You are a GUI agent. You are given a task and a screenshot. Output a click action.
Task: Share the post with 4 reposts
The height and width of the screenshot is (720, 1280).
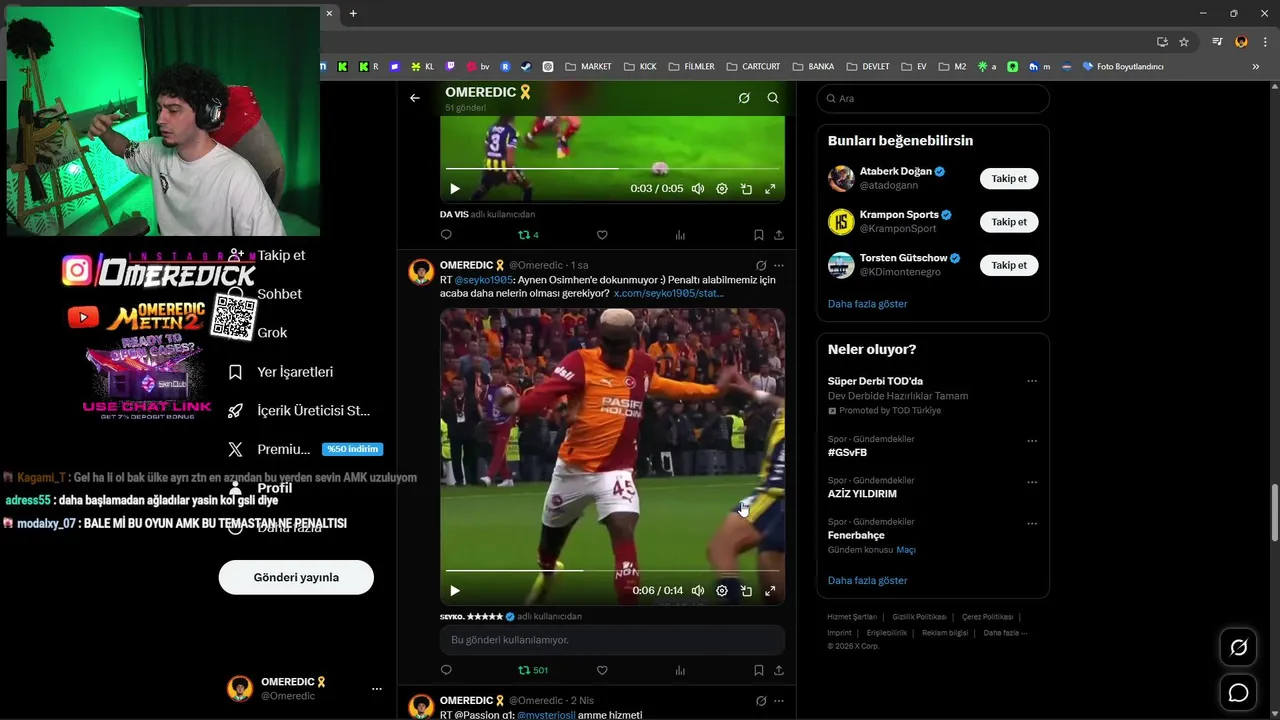(x=779, y=235)
